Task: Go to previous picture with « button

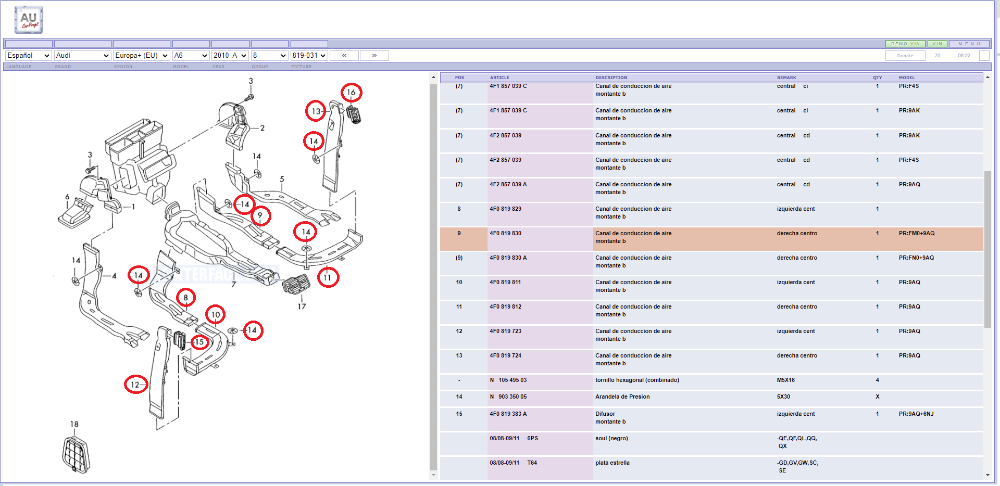Action: (344, 55)
